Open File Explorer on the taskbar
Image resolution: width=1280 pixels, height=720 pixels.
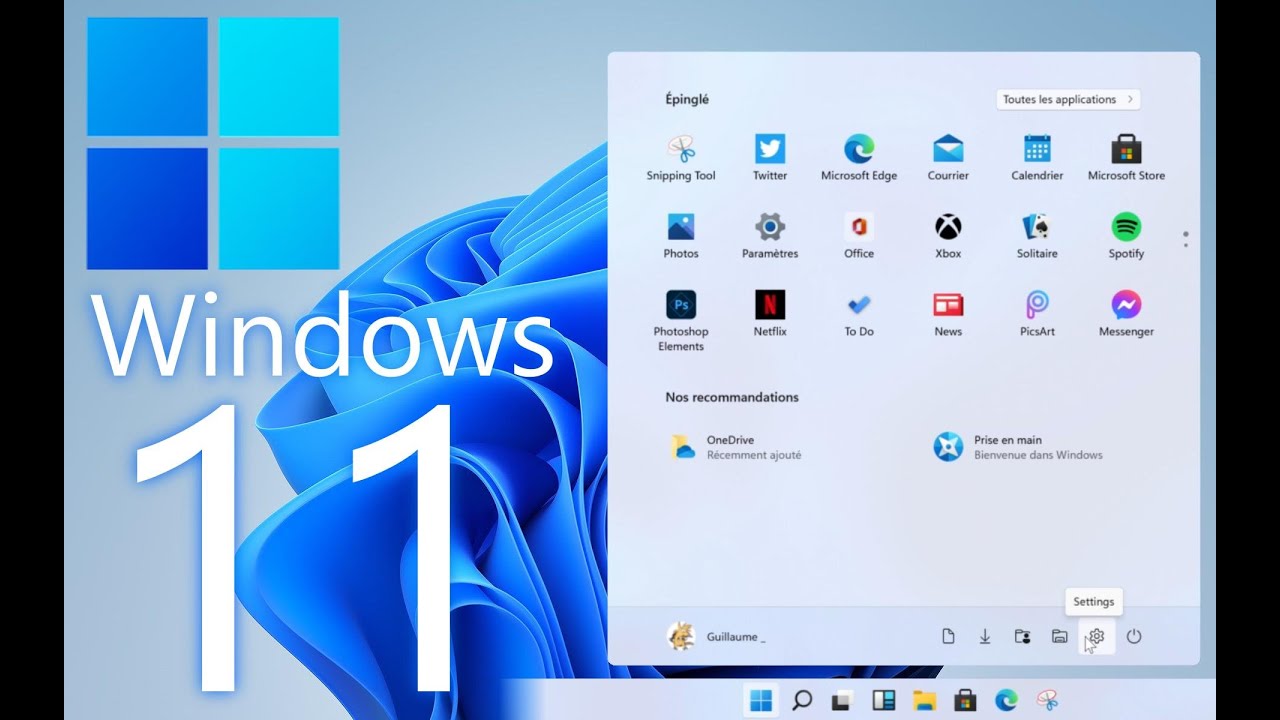tap(924, 700)
